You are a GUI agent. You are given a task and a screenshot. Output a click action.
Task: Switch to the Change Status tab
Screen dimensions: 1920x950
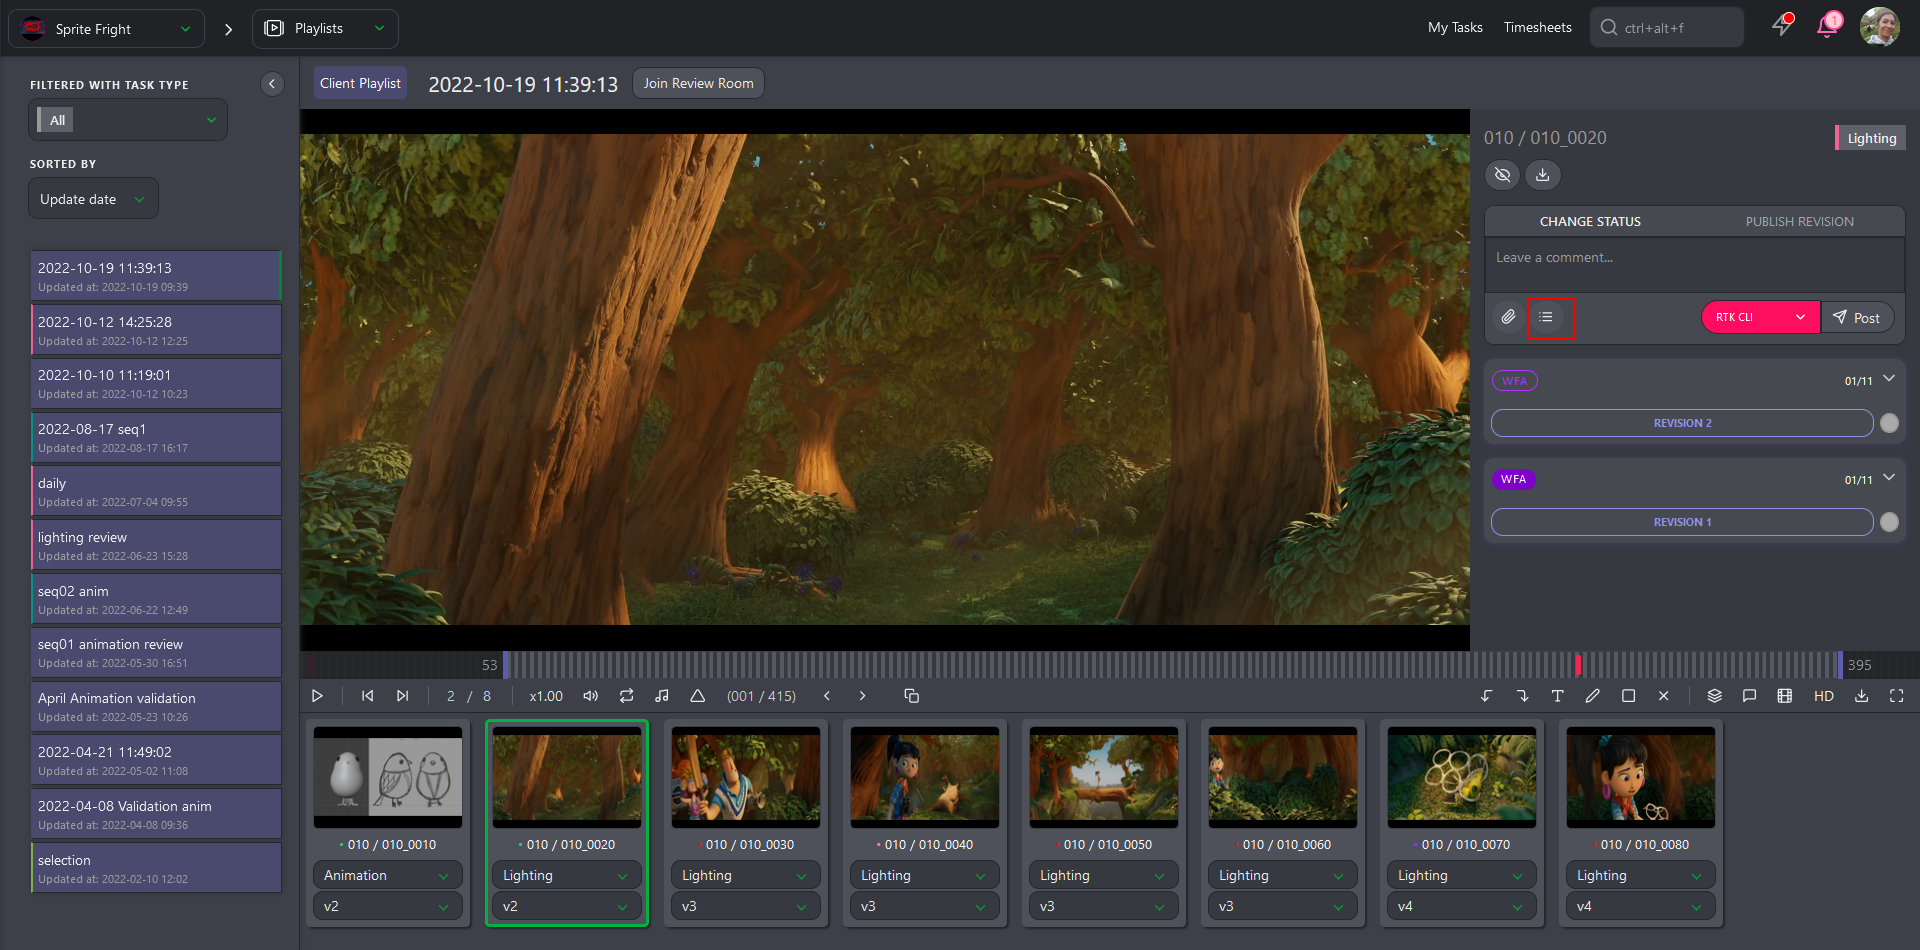tap(1590, 222)
